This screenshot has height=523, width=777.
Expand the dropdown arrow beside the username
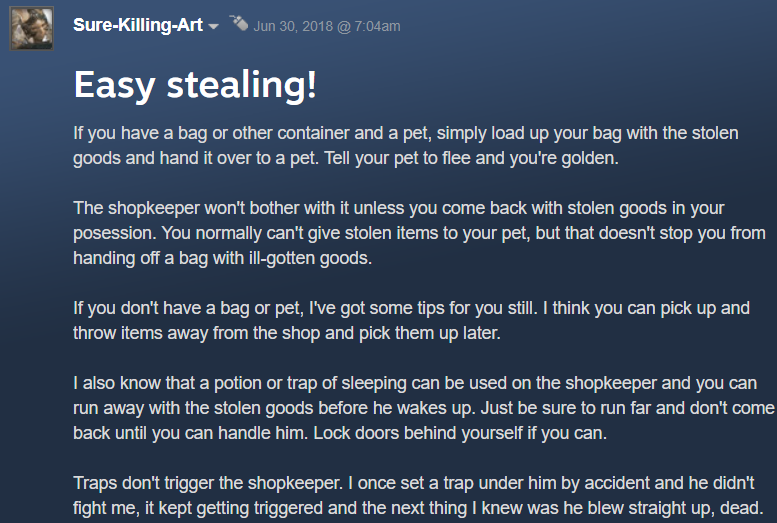(x=214, y=27)
